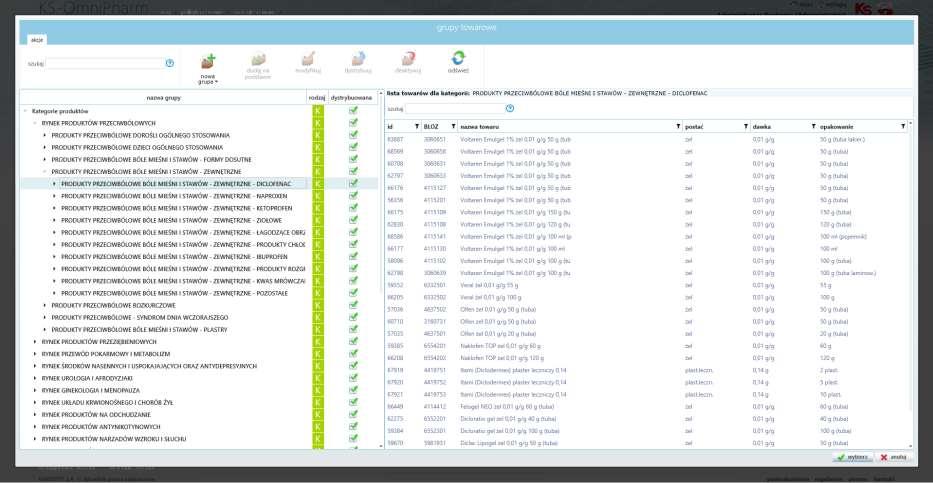
Task: Click the 'dystrybuowana' column header
Action: [x=351, y=98]
